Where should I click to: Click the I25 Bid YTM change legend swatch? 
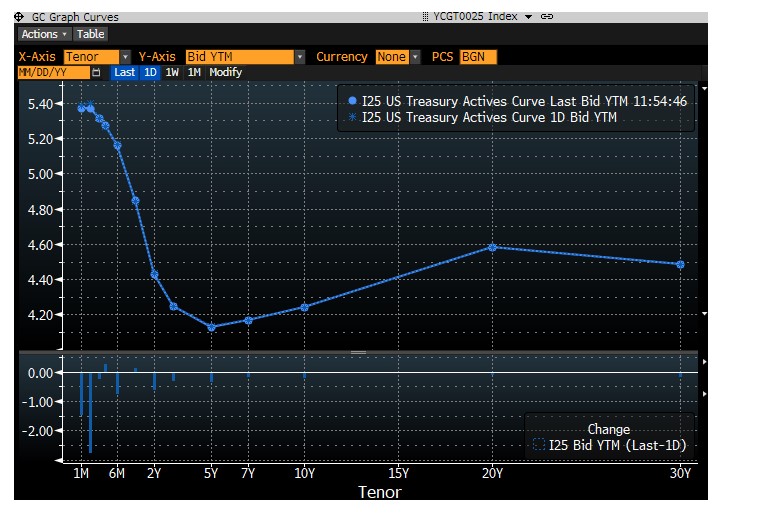click(x=538, y=445)
